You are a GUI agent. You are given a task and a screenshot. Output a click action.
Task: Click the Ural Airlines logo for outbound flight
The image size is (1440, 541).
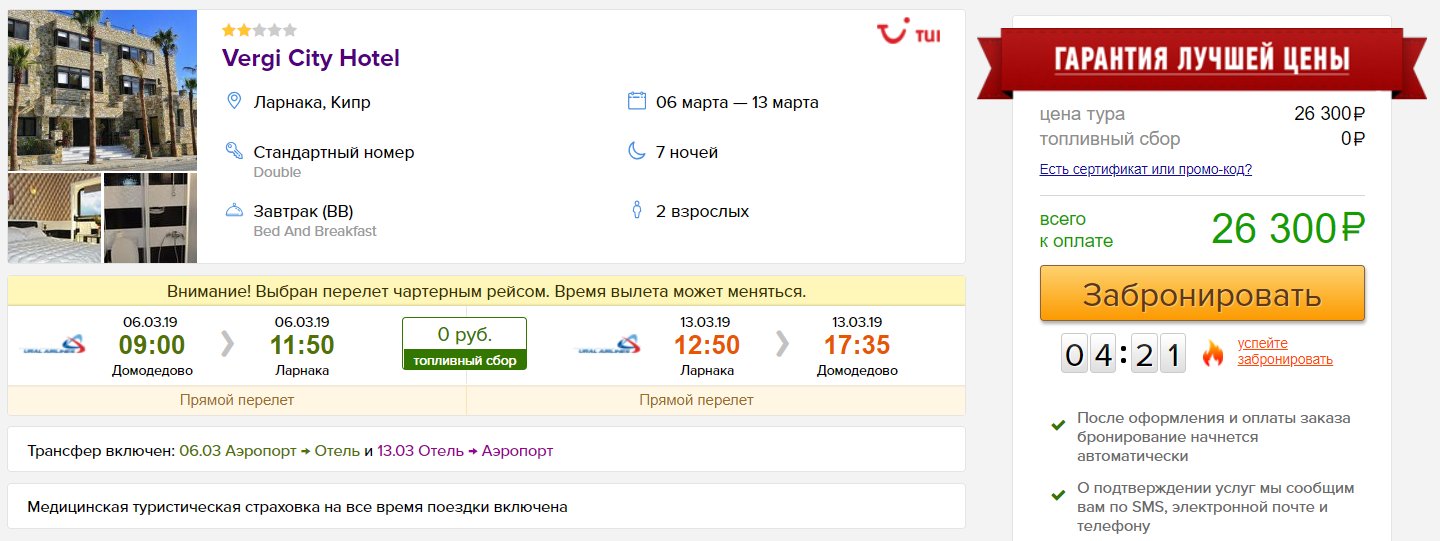[53, 345]
